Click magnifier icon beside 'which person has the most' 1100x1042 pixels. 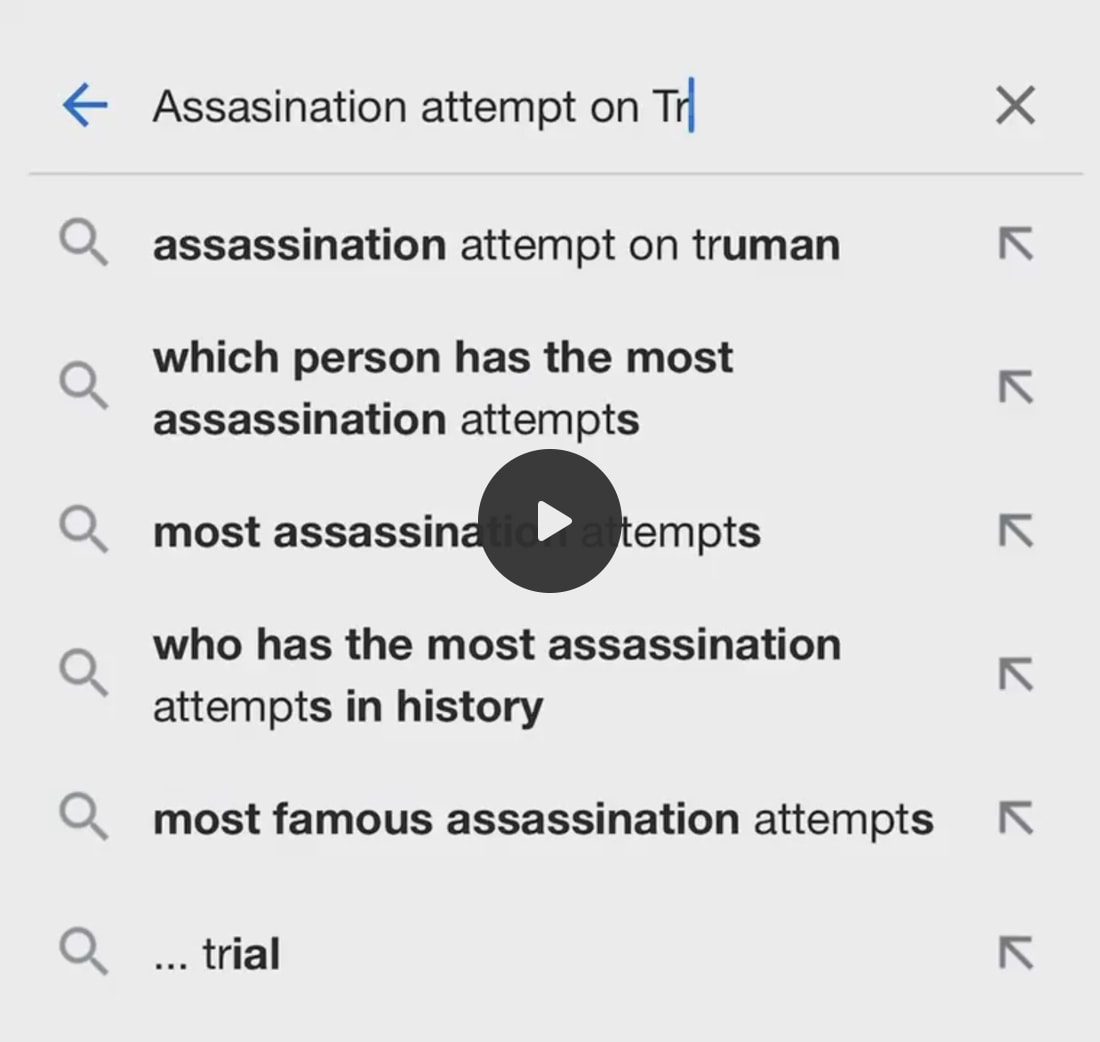coord(83,387)
